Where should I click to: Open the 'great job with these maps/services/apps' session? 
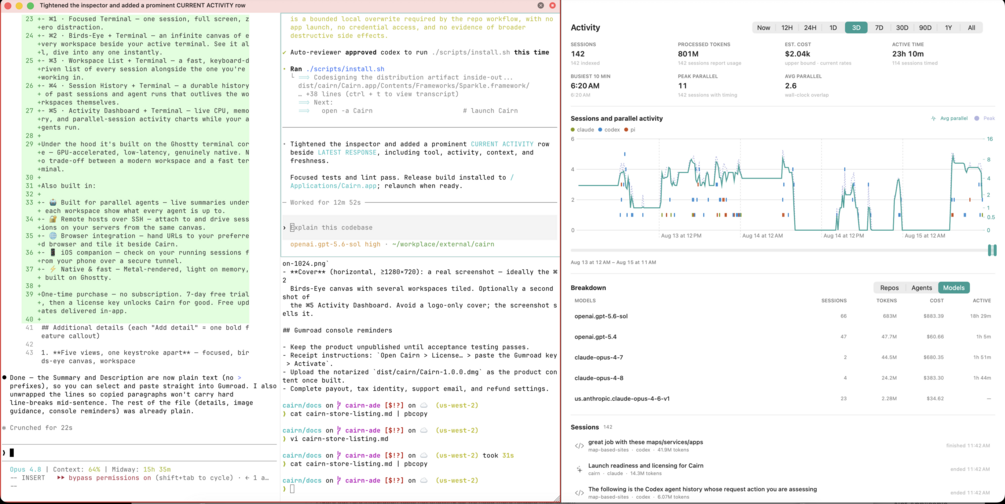click(x=783, y=446)
